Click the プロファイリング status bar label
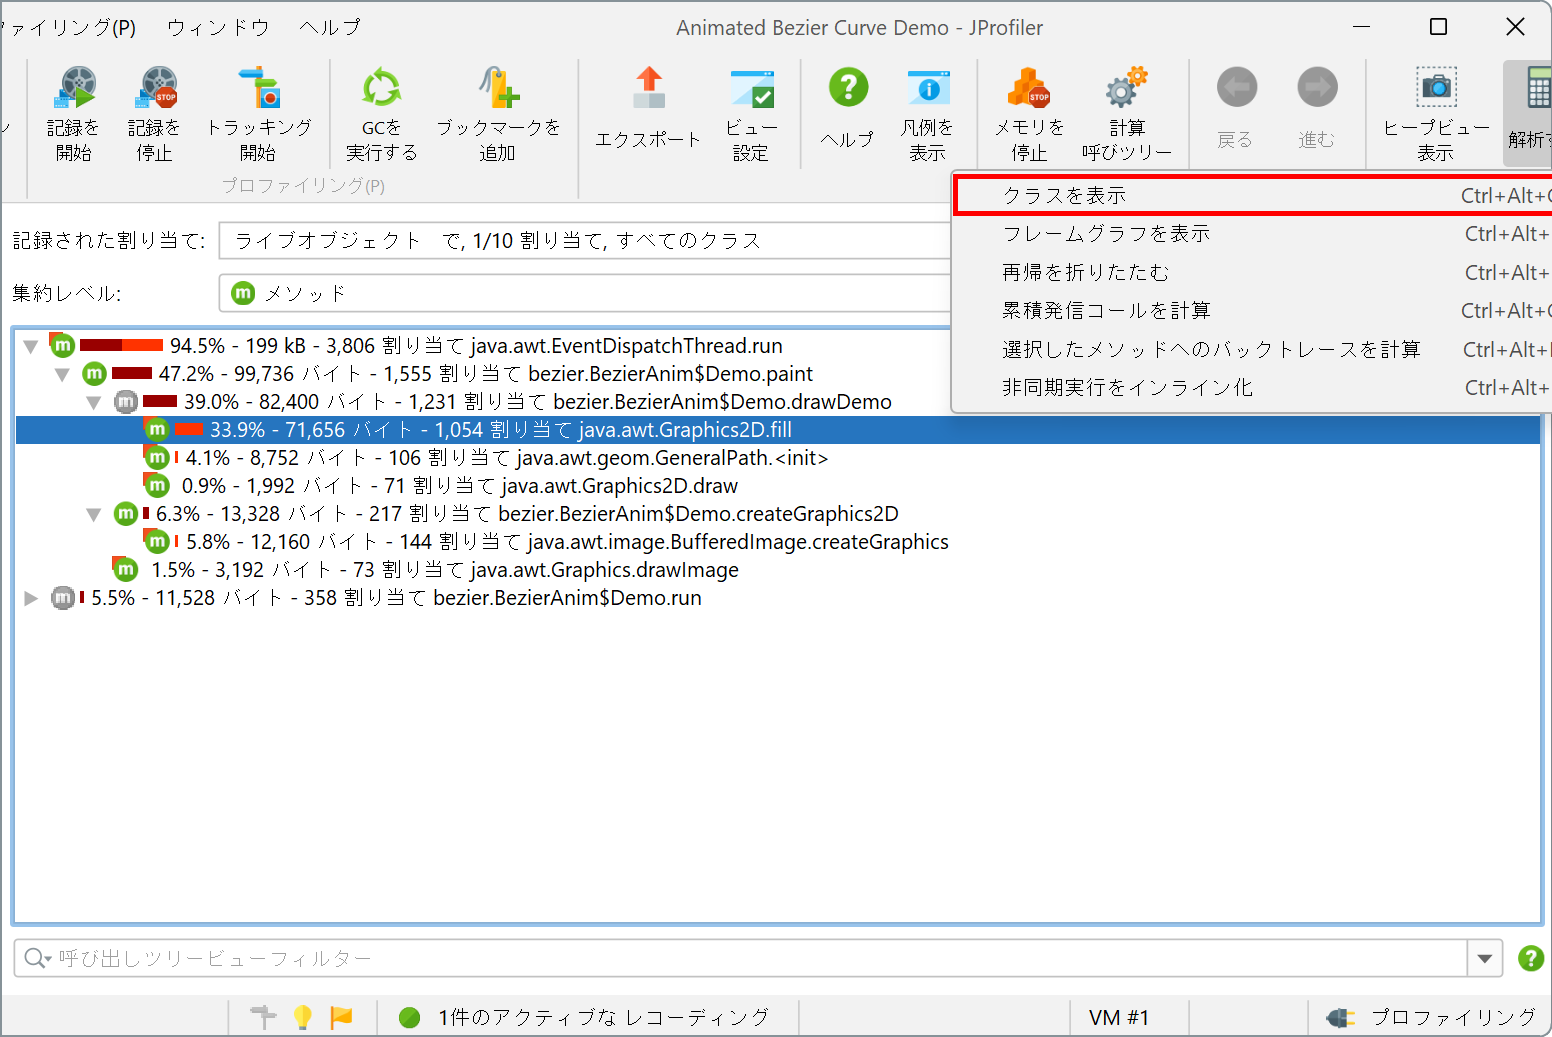Viewport: 1552px width, 1037px height. (x=1453, y=1018)
